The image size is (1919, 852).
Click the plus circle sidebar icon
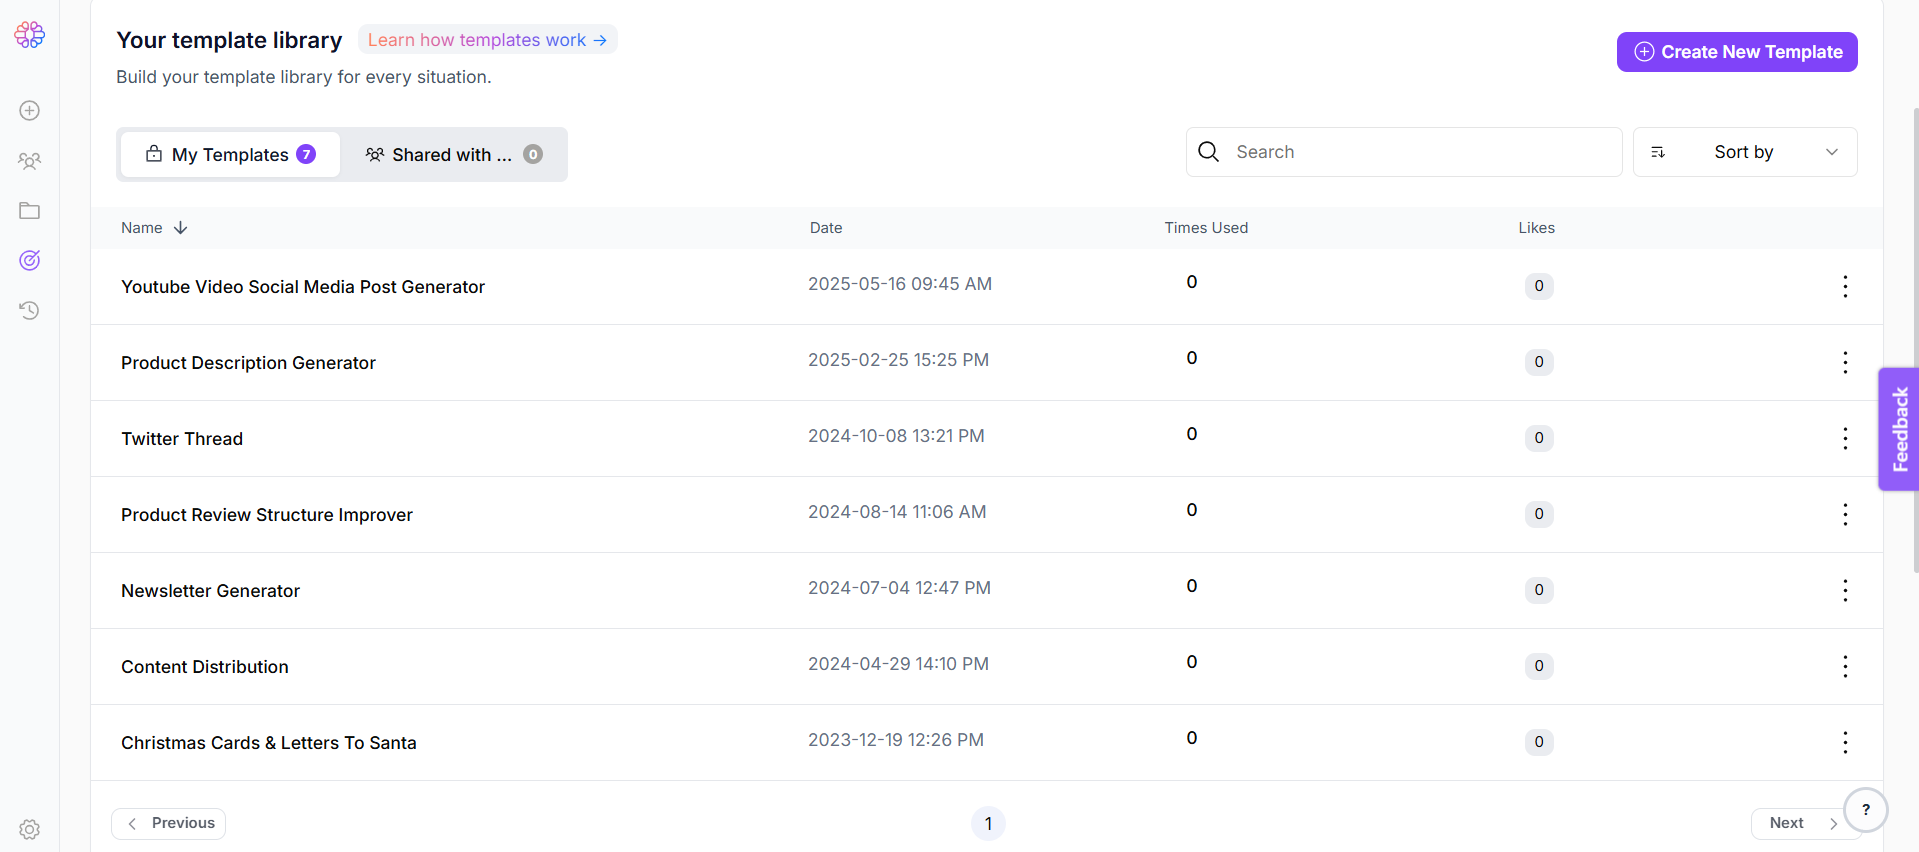click(30, 111)
